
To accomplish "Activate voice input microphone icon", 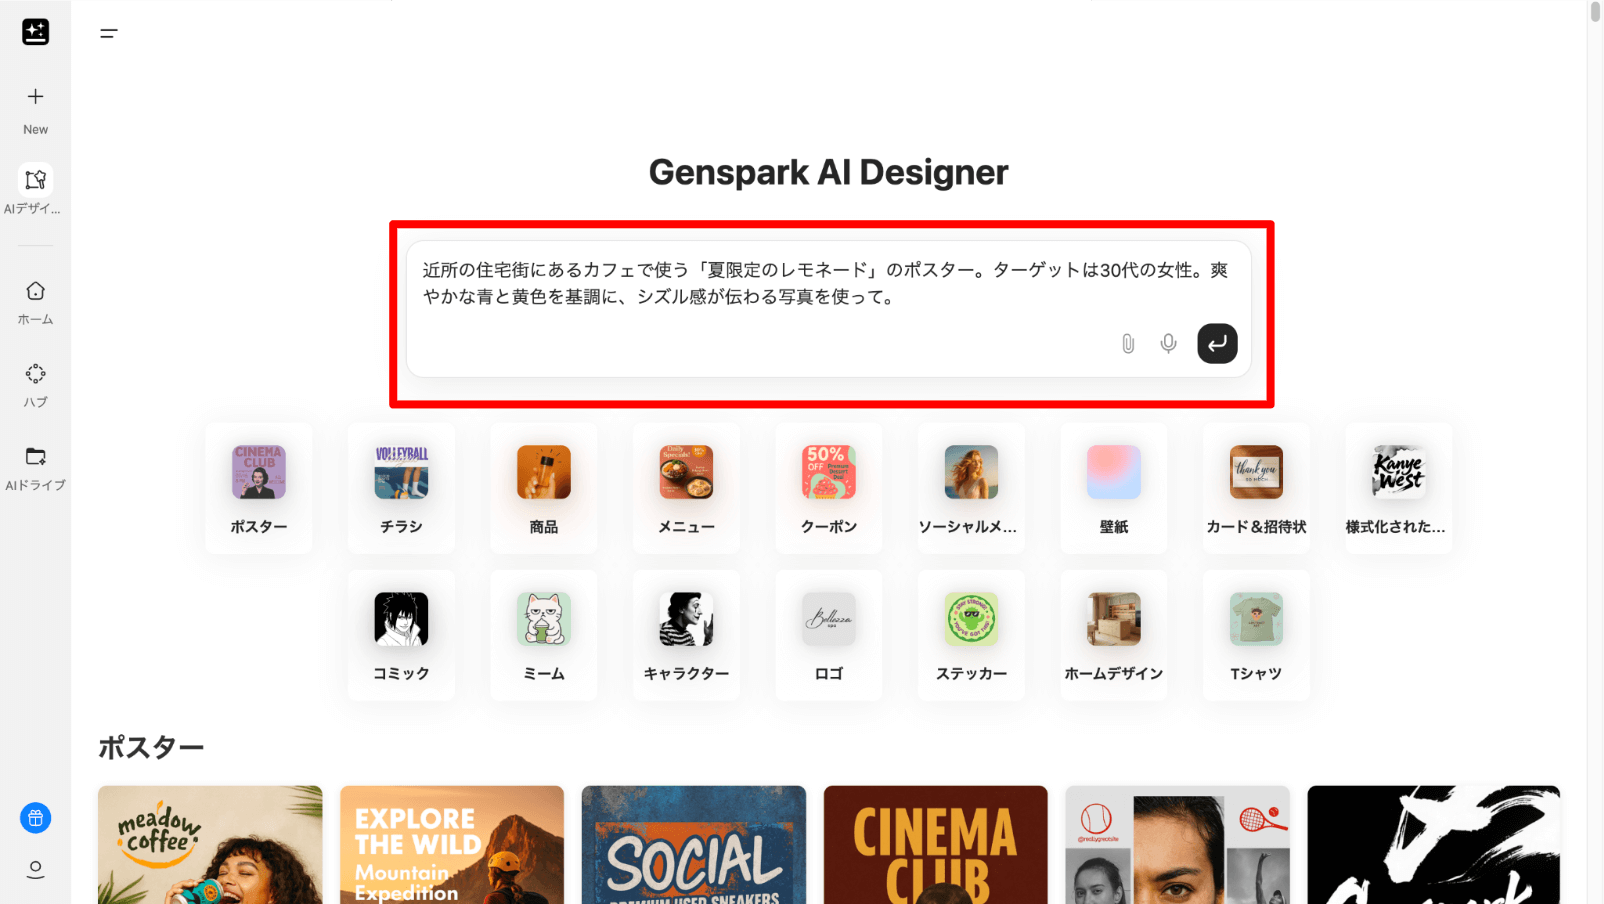I will coord(1168,344).
